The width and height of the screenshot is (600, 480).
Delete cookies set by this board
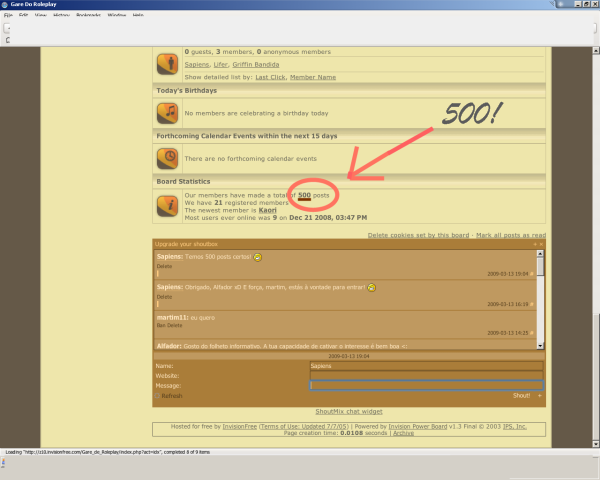408,234
